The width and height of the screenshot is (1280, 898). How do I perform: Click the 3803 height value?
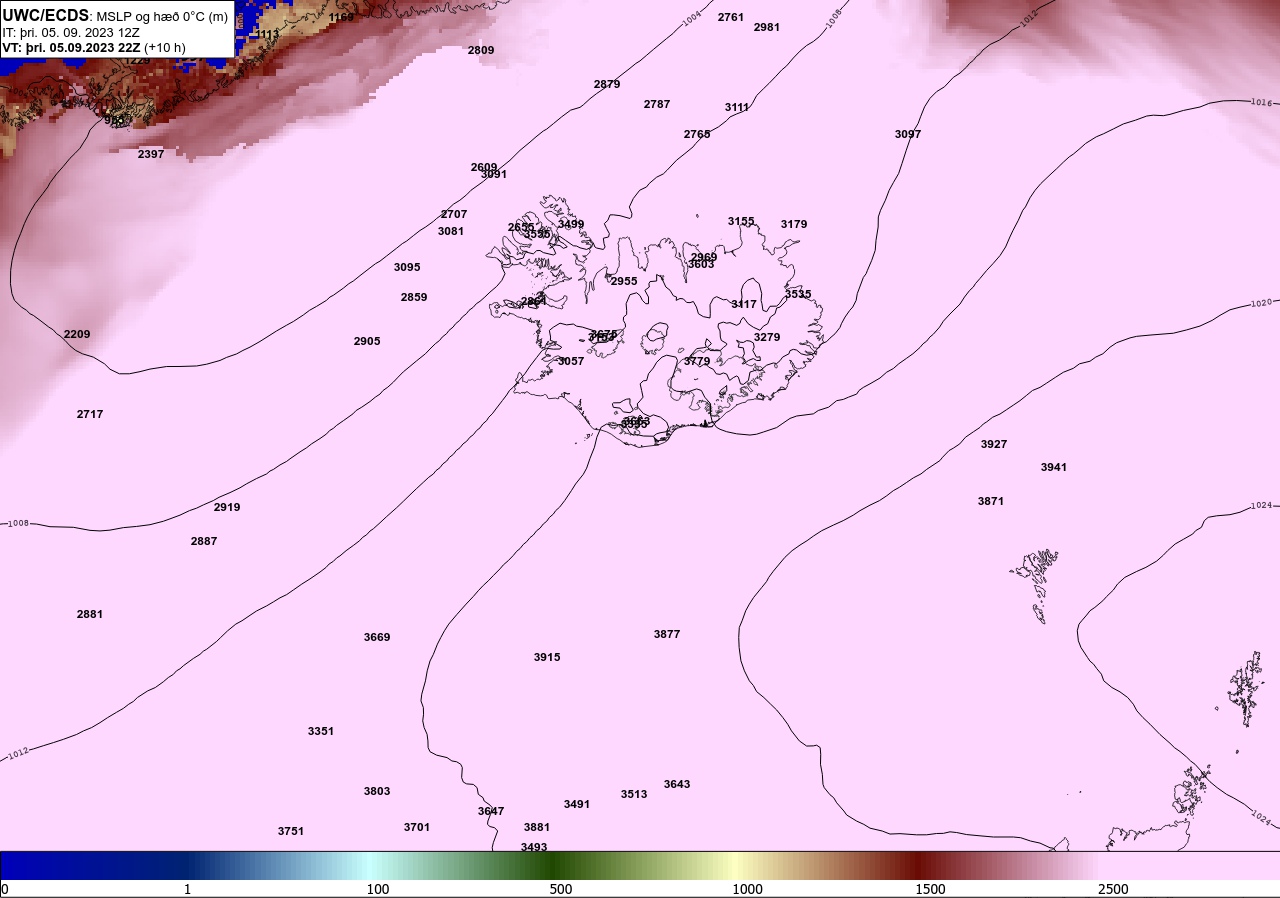377,791
